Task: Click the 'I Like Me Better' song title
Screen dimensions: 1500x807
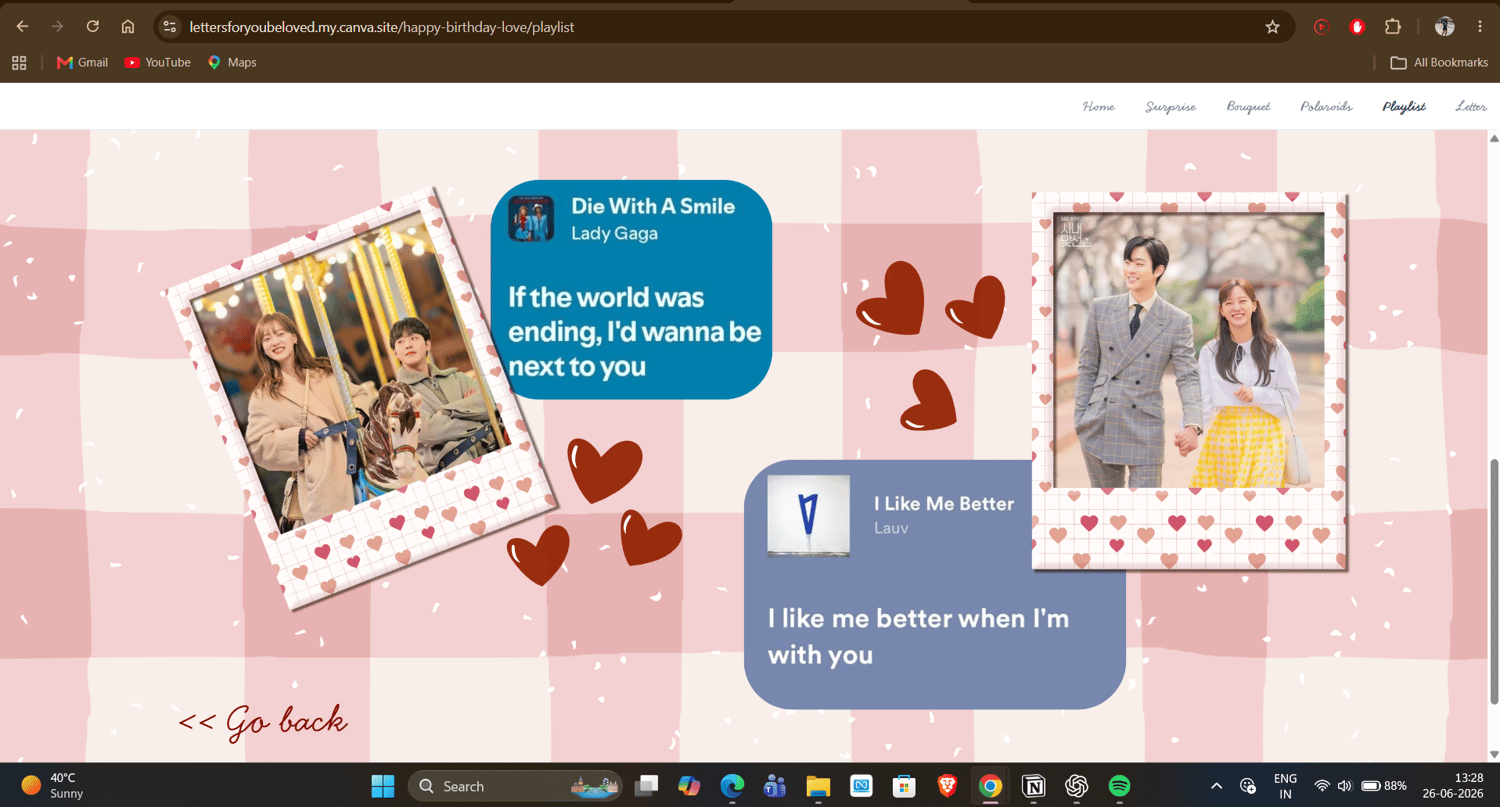Action: tap(944, 504)
